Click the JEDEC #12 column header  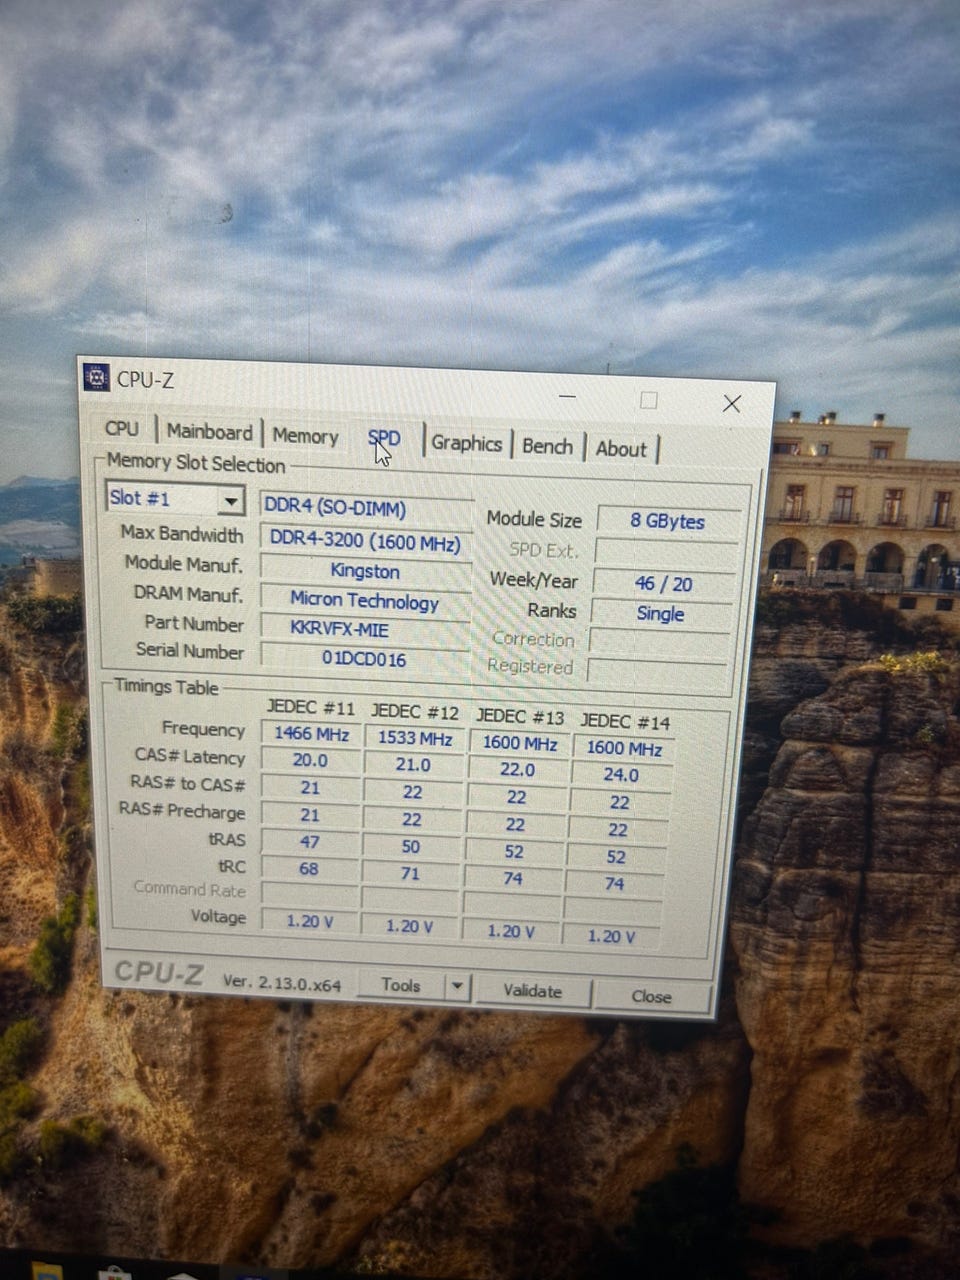[415, 712]
